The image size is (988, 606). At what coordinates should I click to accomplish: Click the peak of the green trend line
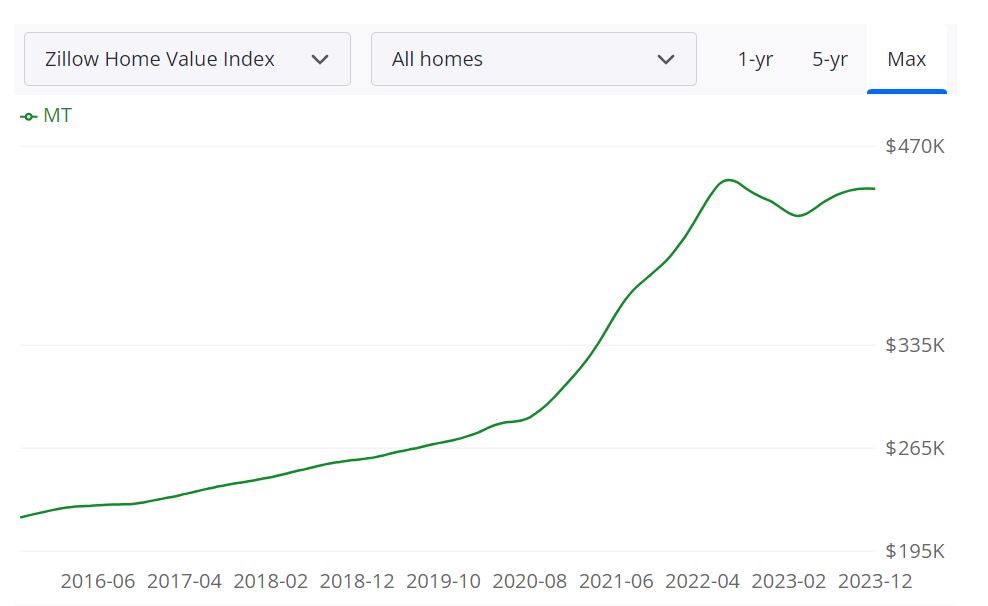726,180
